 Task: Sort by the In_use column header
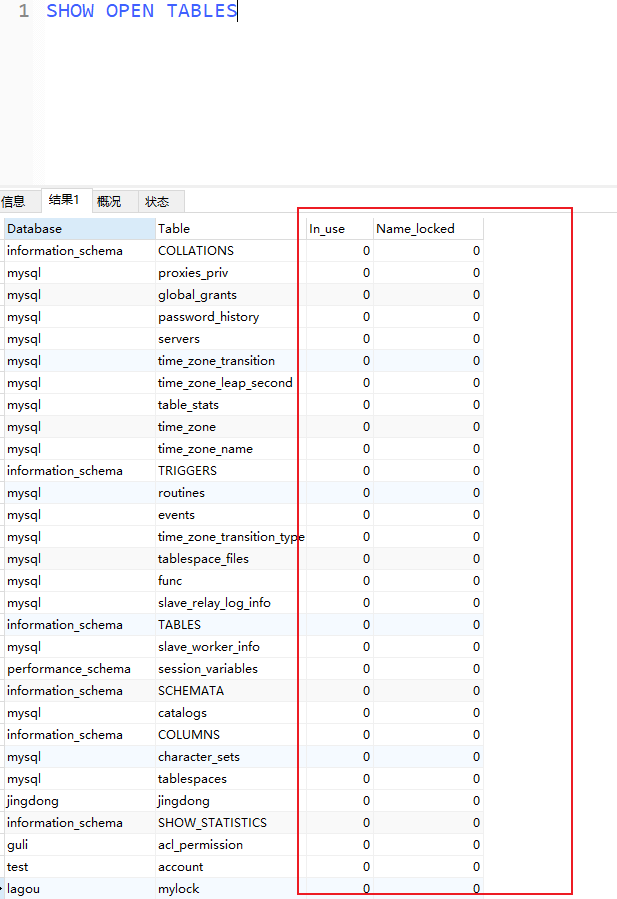point(339,229)
